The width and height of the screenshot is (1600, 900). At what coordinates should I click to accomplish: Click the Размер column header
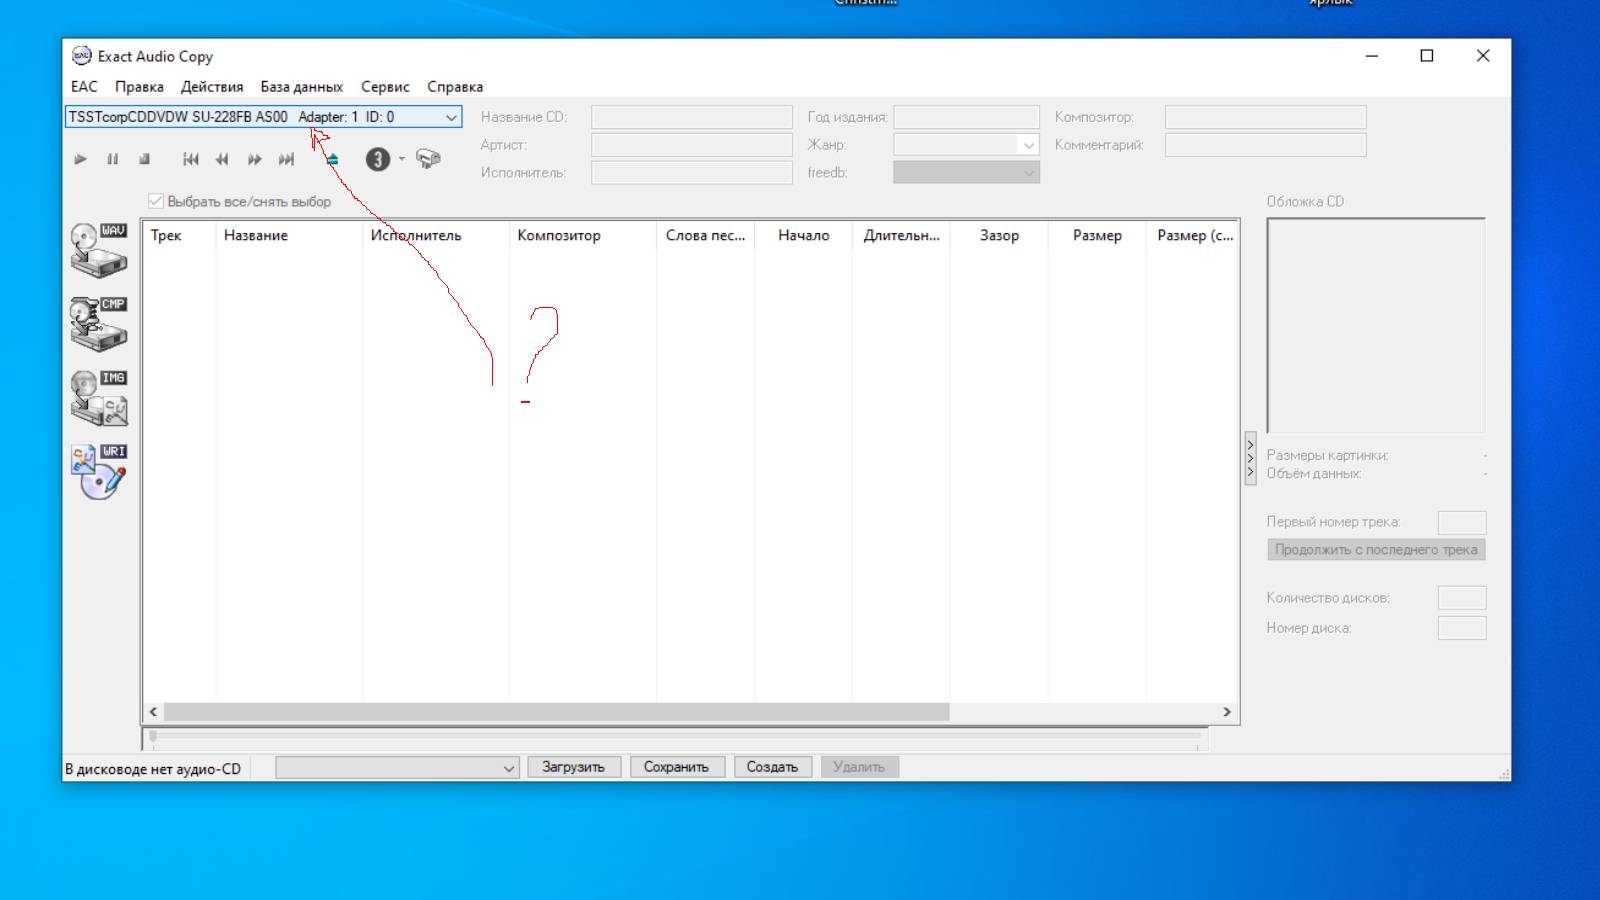pyautogui.click(x=1097, y=236)
